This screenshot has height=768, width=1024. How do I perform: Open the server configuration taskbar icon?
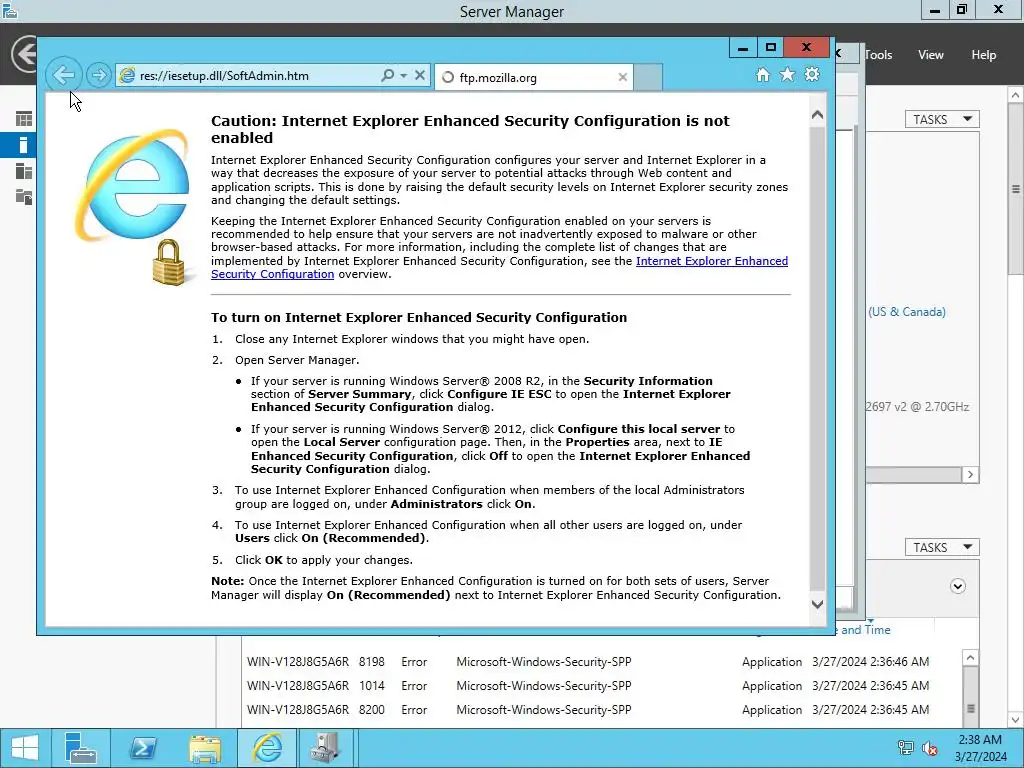tap(325, 748)
